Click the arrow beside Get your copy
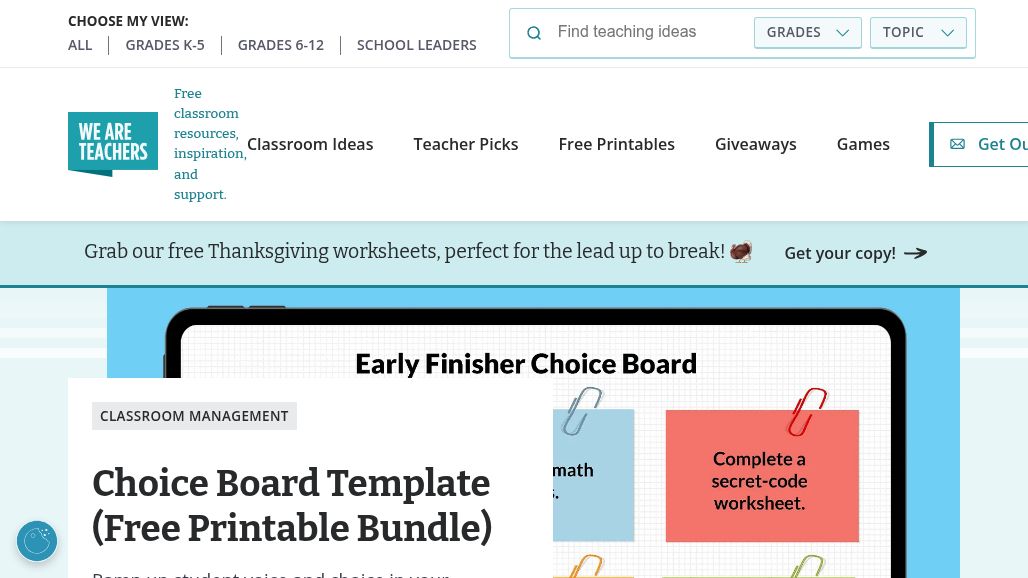The image size is (1028, 578). (915, 253)
